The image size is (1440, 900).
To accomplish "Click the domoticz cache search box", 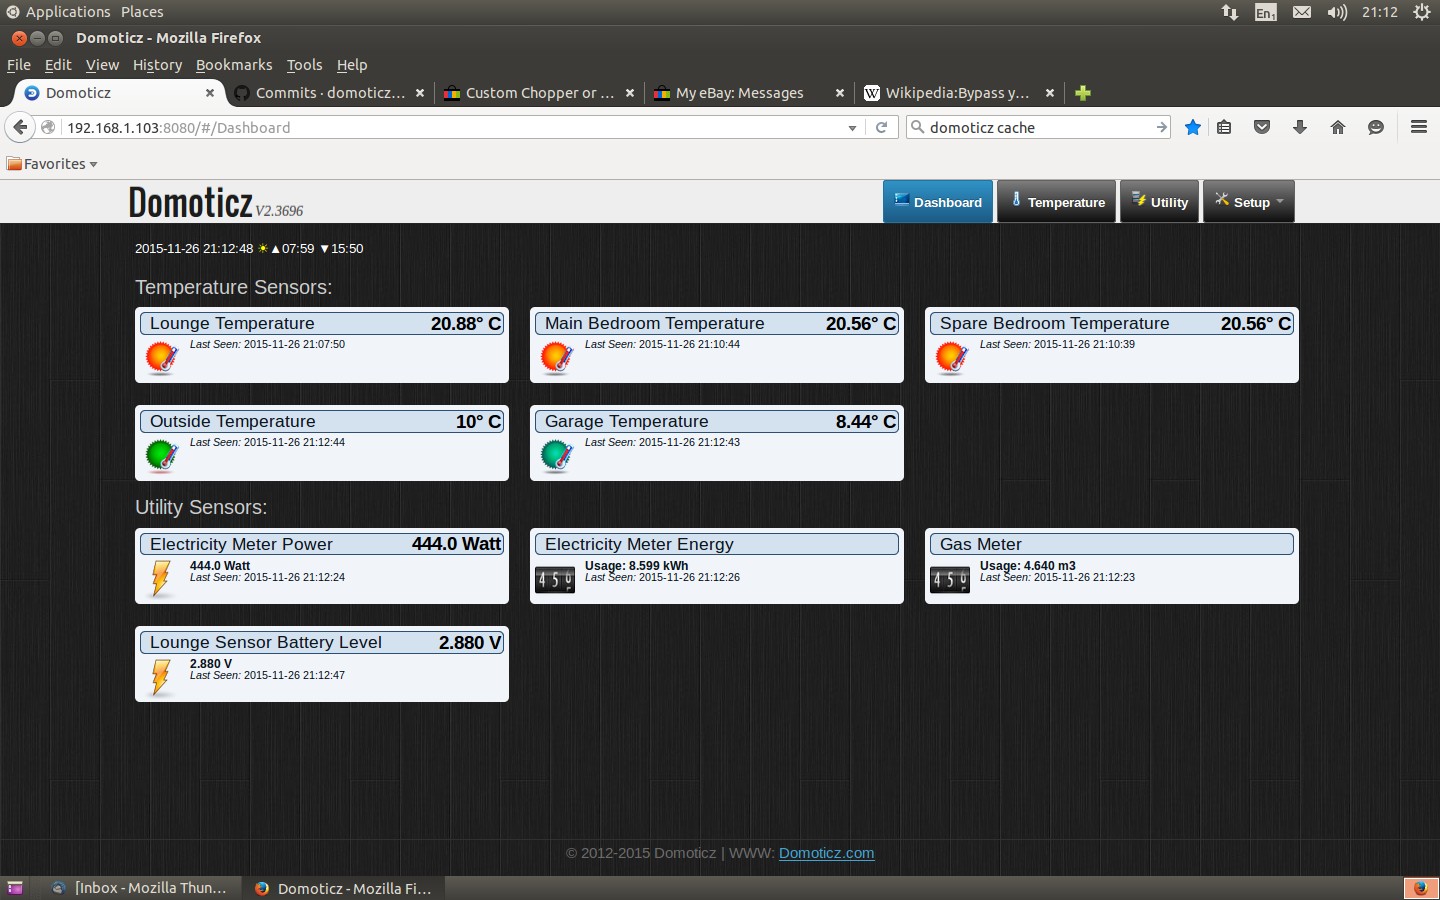I will point(1038,128).
